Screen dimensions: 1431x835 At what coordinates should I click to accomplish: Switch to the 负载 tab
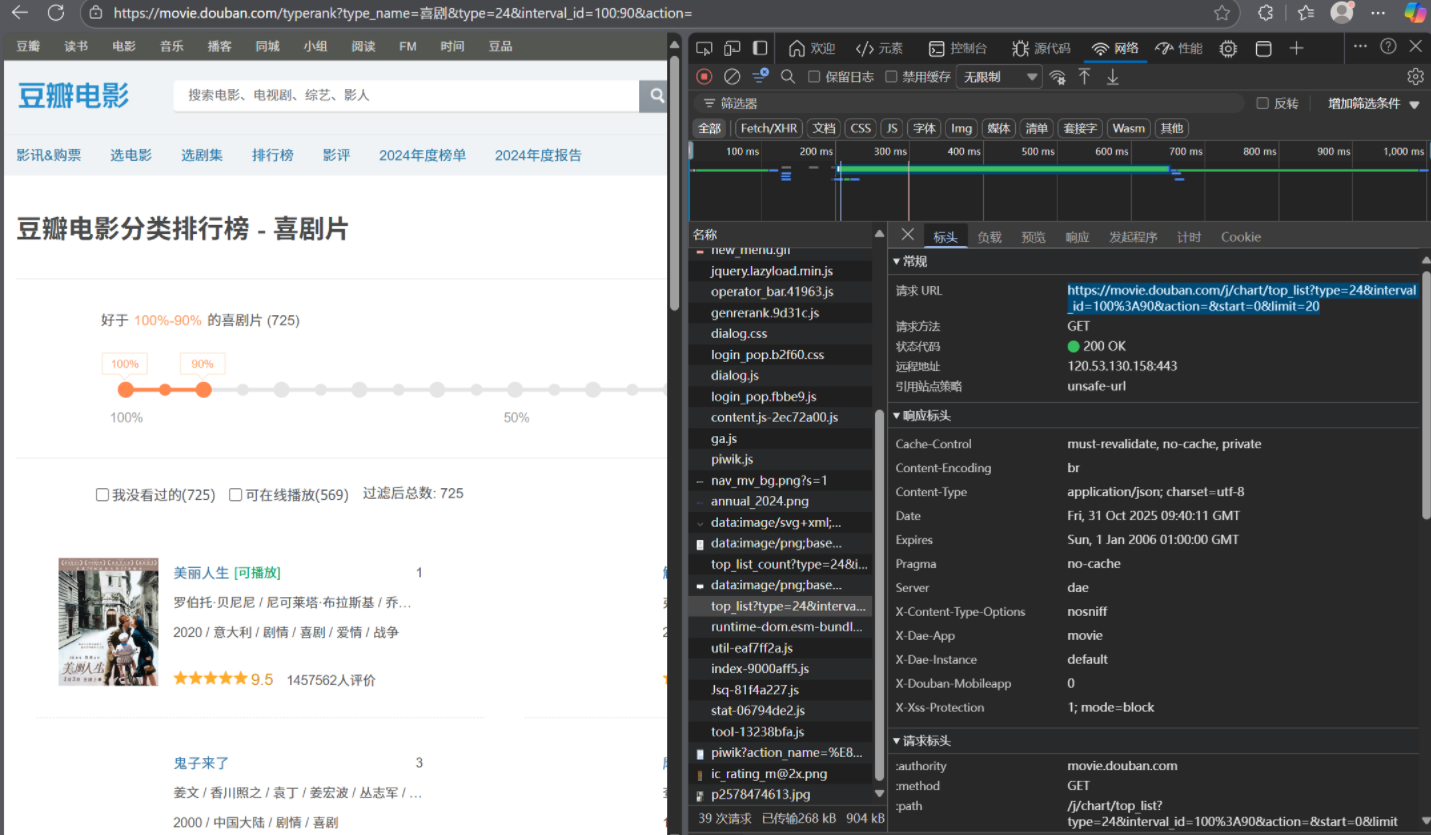[989, 237]
